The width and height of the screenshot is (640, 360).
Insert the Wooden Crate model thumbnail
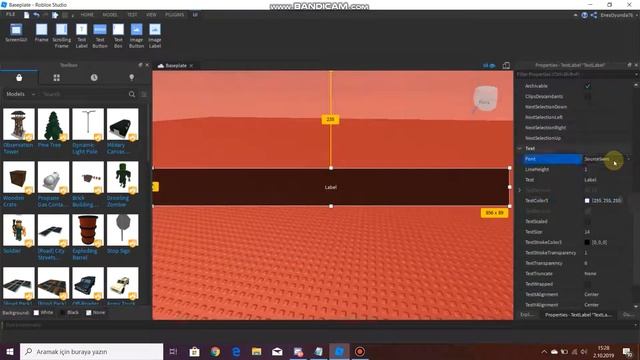[x=19, y=177]
